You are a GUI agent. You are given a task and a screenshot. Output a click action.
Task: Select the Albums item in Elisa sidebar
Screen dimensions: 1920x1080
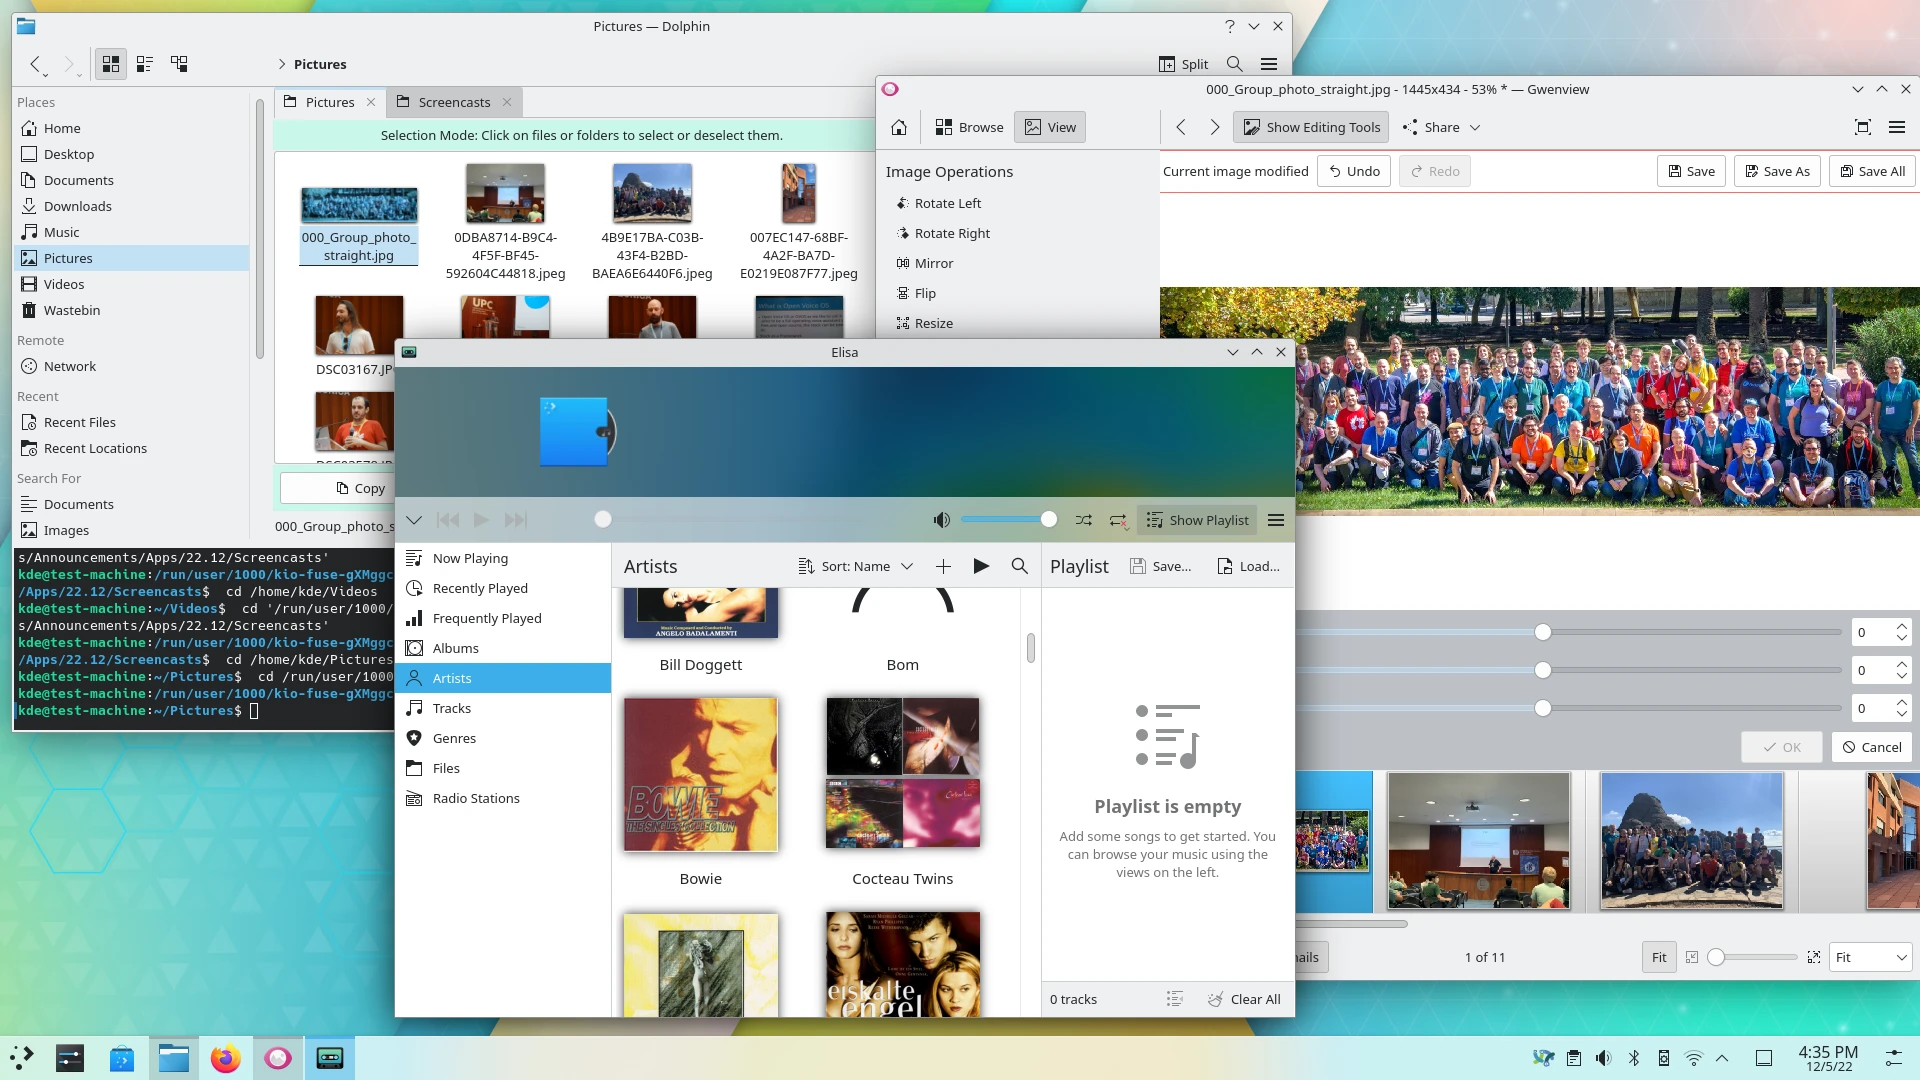[x=456, y=647]
